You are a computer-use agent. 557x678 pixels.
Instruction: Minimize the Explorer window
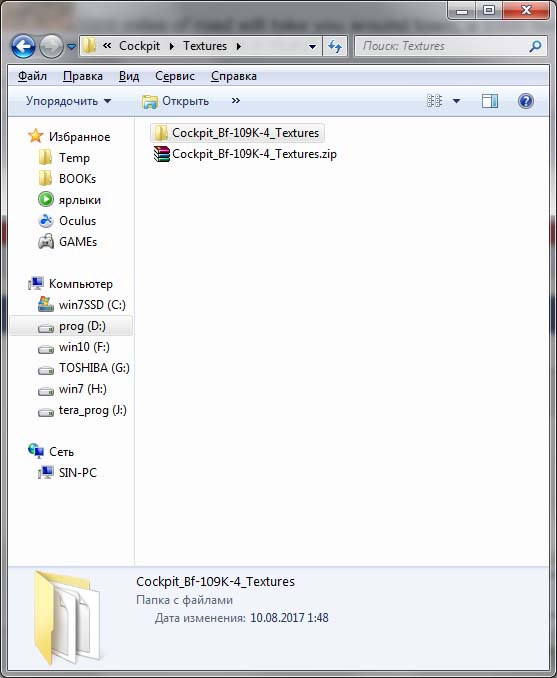coord(462,10)
